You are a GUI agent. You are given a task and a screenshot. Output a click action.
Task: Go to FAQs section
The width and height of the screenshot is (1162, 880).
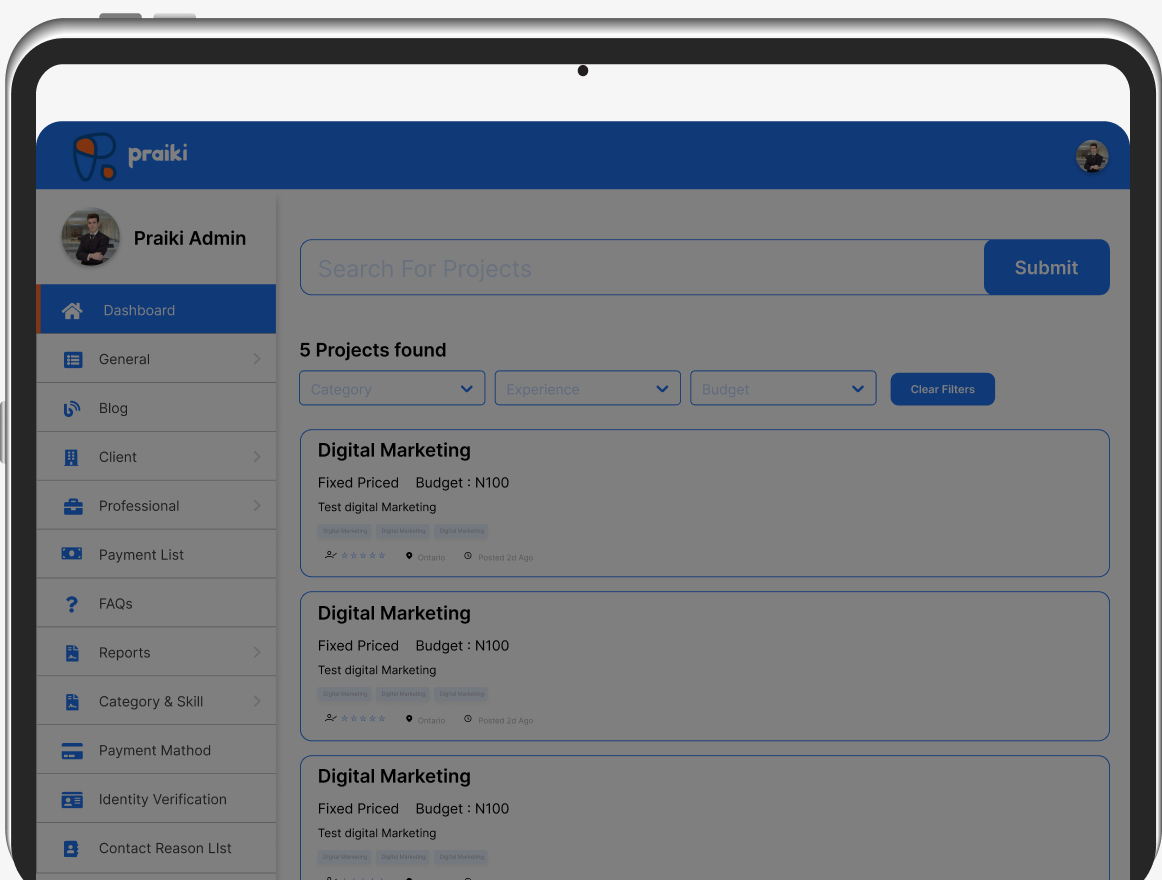156,603
